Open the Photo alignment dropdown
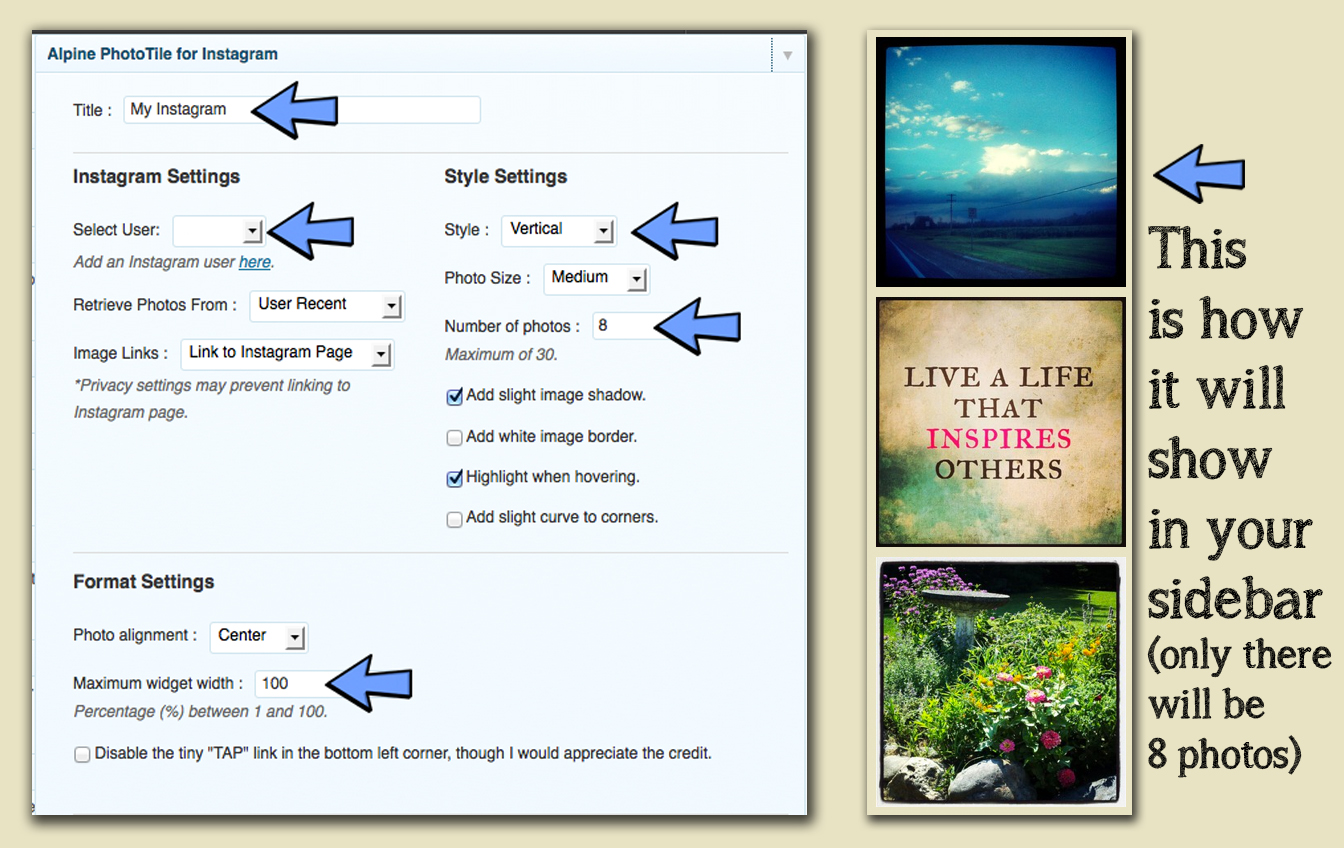This screenshot has height=848, width=1344. pyautogui.click(x=259, y=636)
